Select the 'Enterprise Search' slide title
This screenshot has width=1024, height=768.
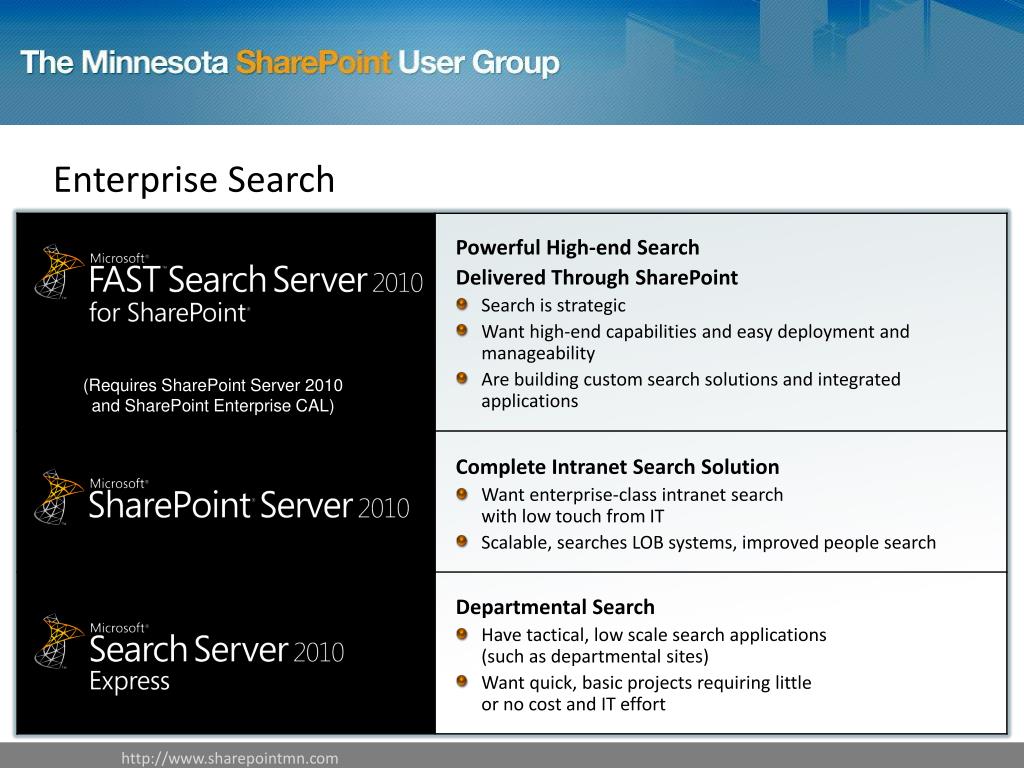[194, 180]
